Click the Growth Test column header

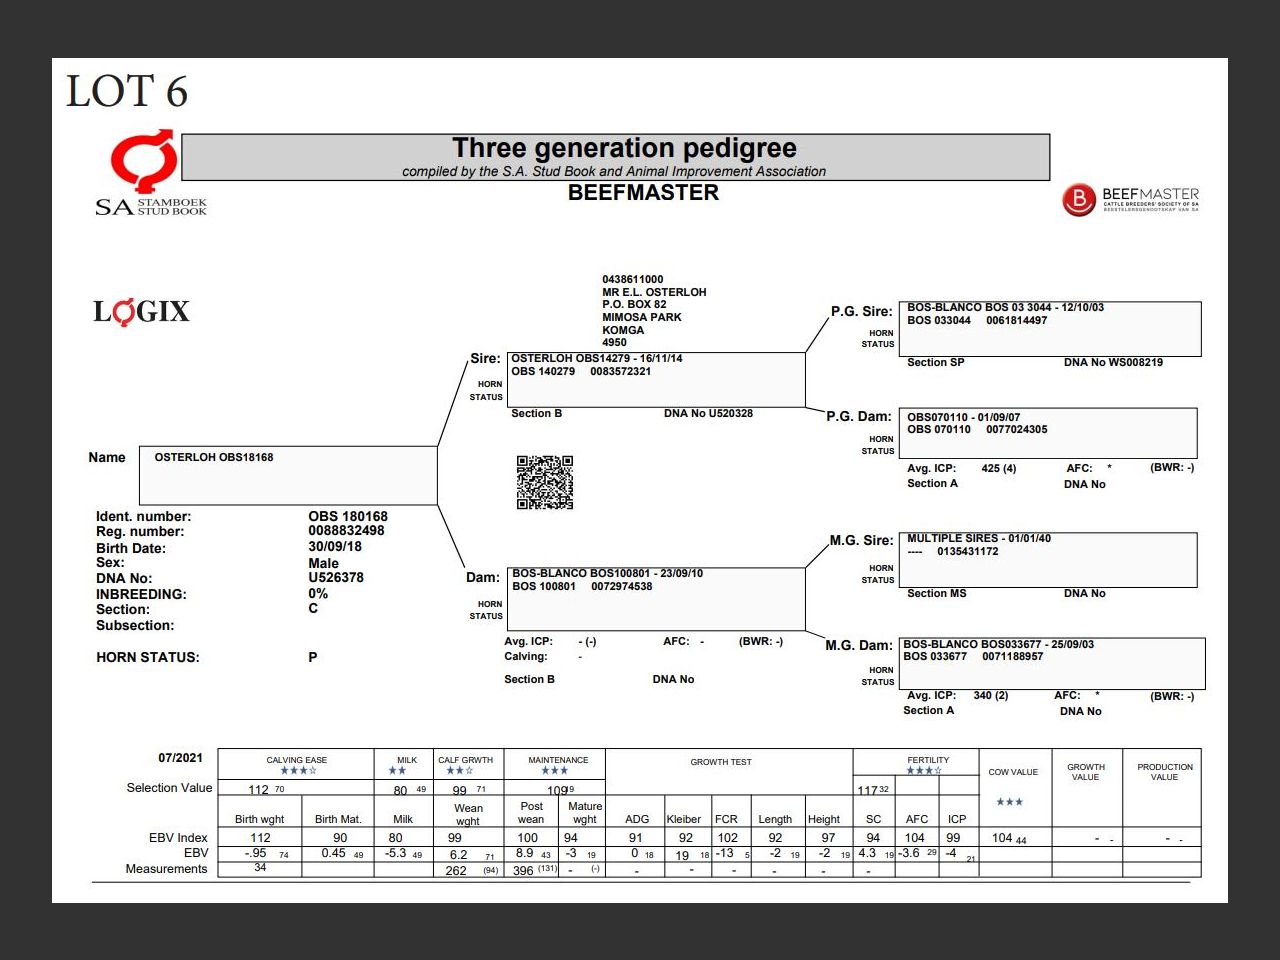pyautogui.click(x=720, y=762)
